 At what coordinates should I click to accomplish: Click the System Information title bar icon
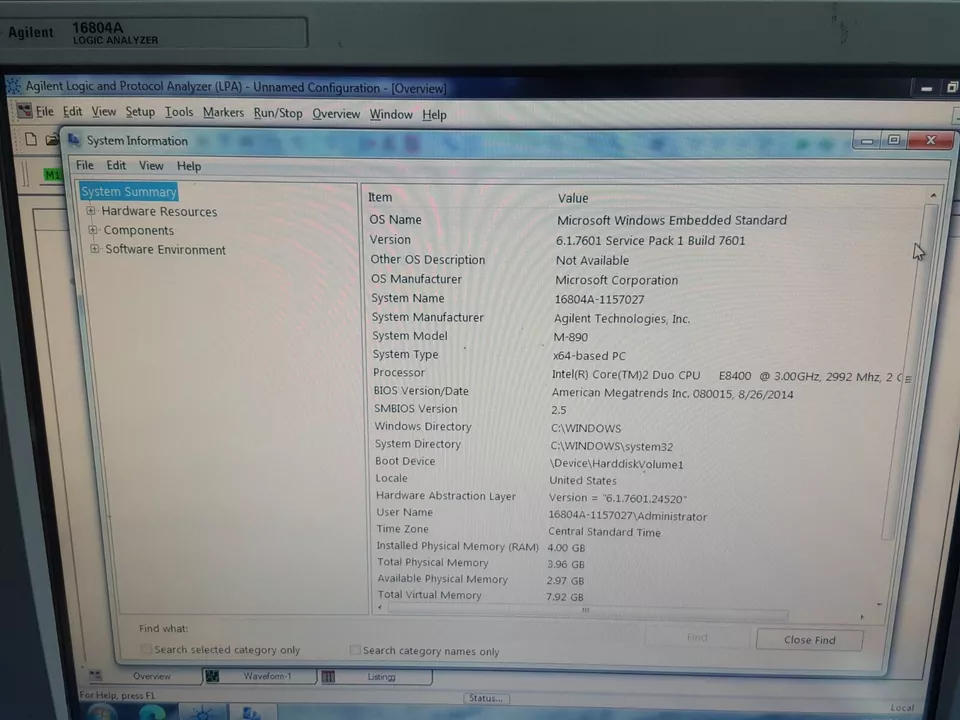click(74, 140)
